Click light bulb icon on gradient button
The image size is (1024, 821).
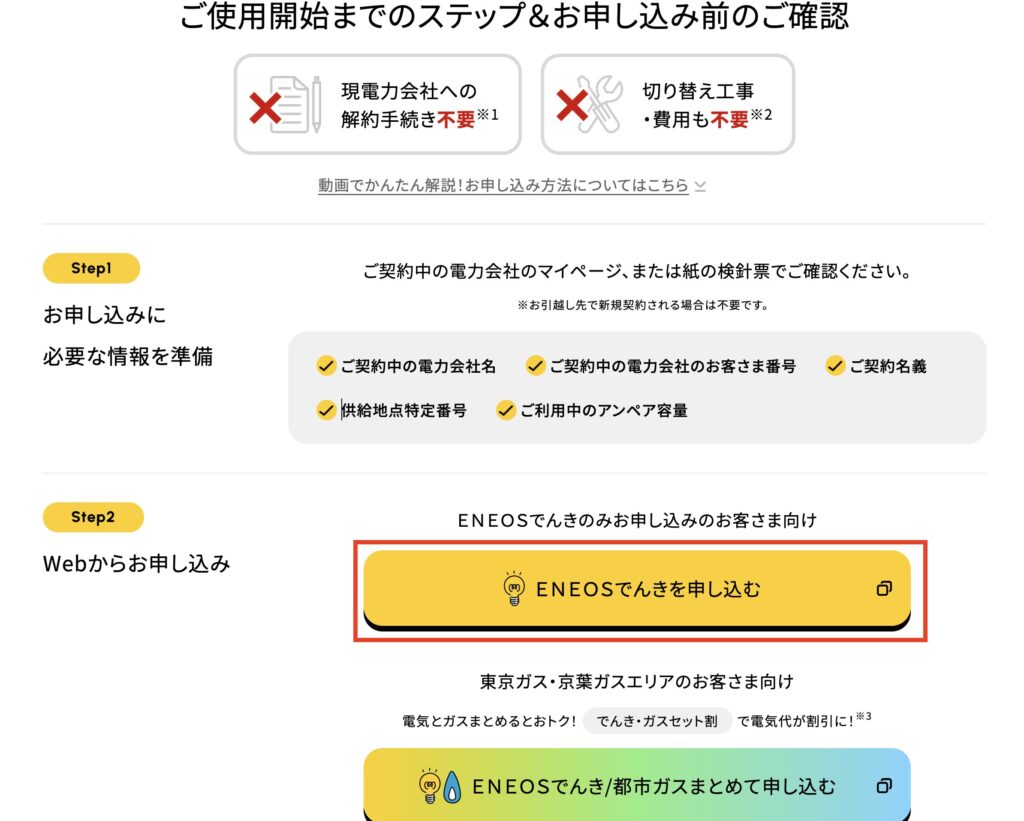[430, 786]
